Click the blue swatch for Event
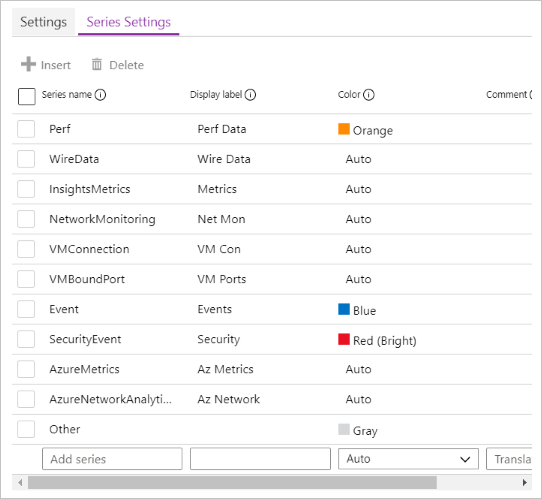The width and height of the screenshot is (542, 499). [344, 309]
